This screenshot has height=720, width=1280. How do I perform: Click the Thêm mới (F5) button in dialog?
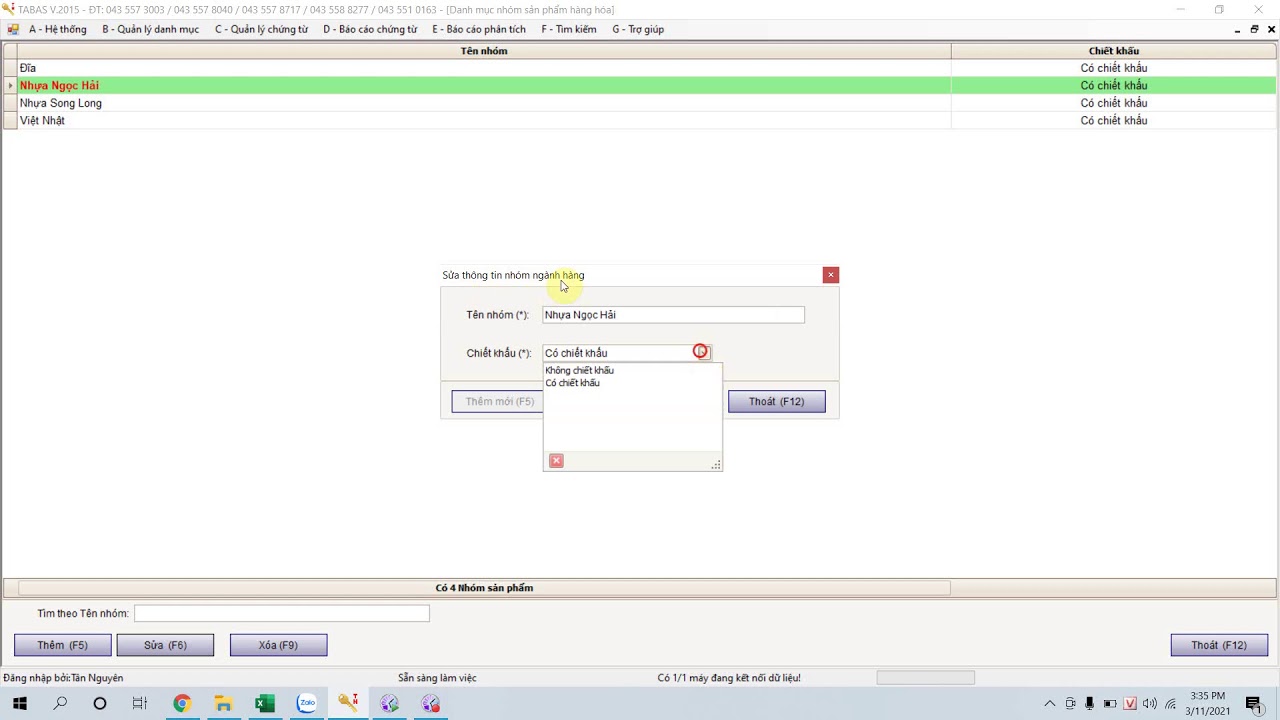(x=497, y=401)
